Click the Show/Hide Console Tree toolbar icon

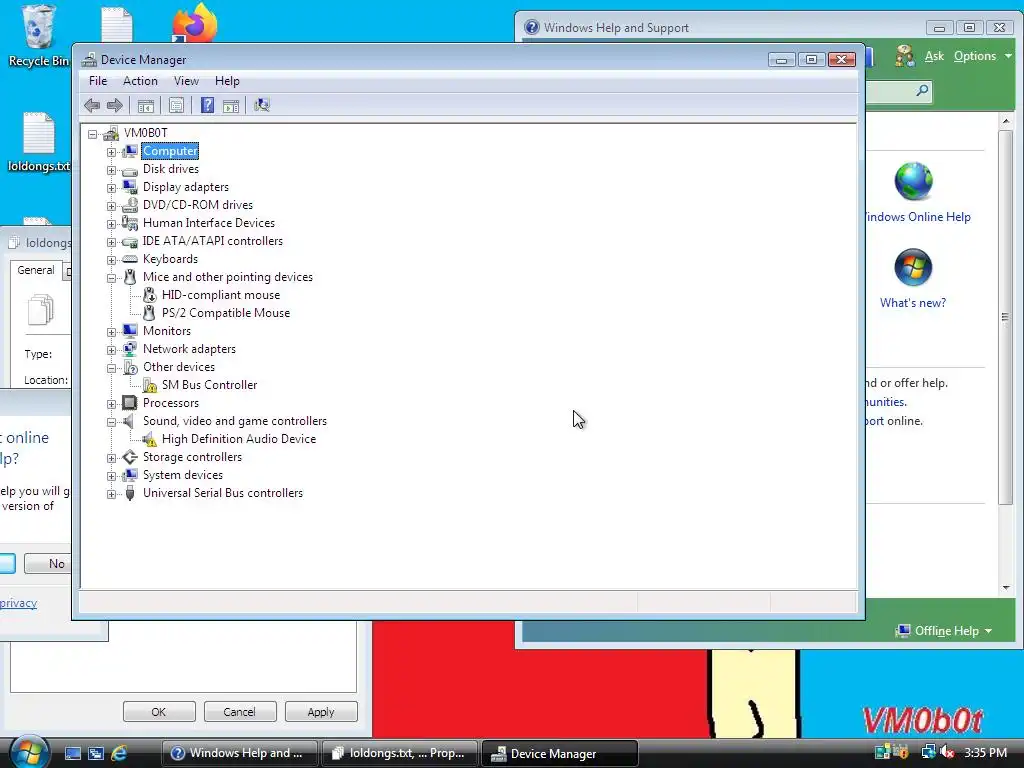(146, 105)
